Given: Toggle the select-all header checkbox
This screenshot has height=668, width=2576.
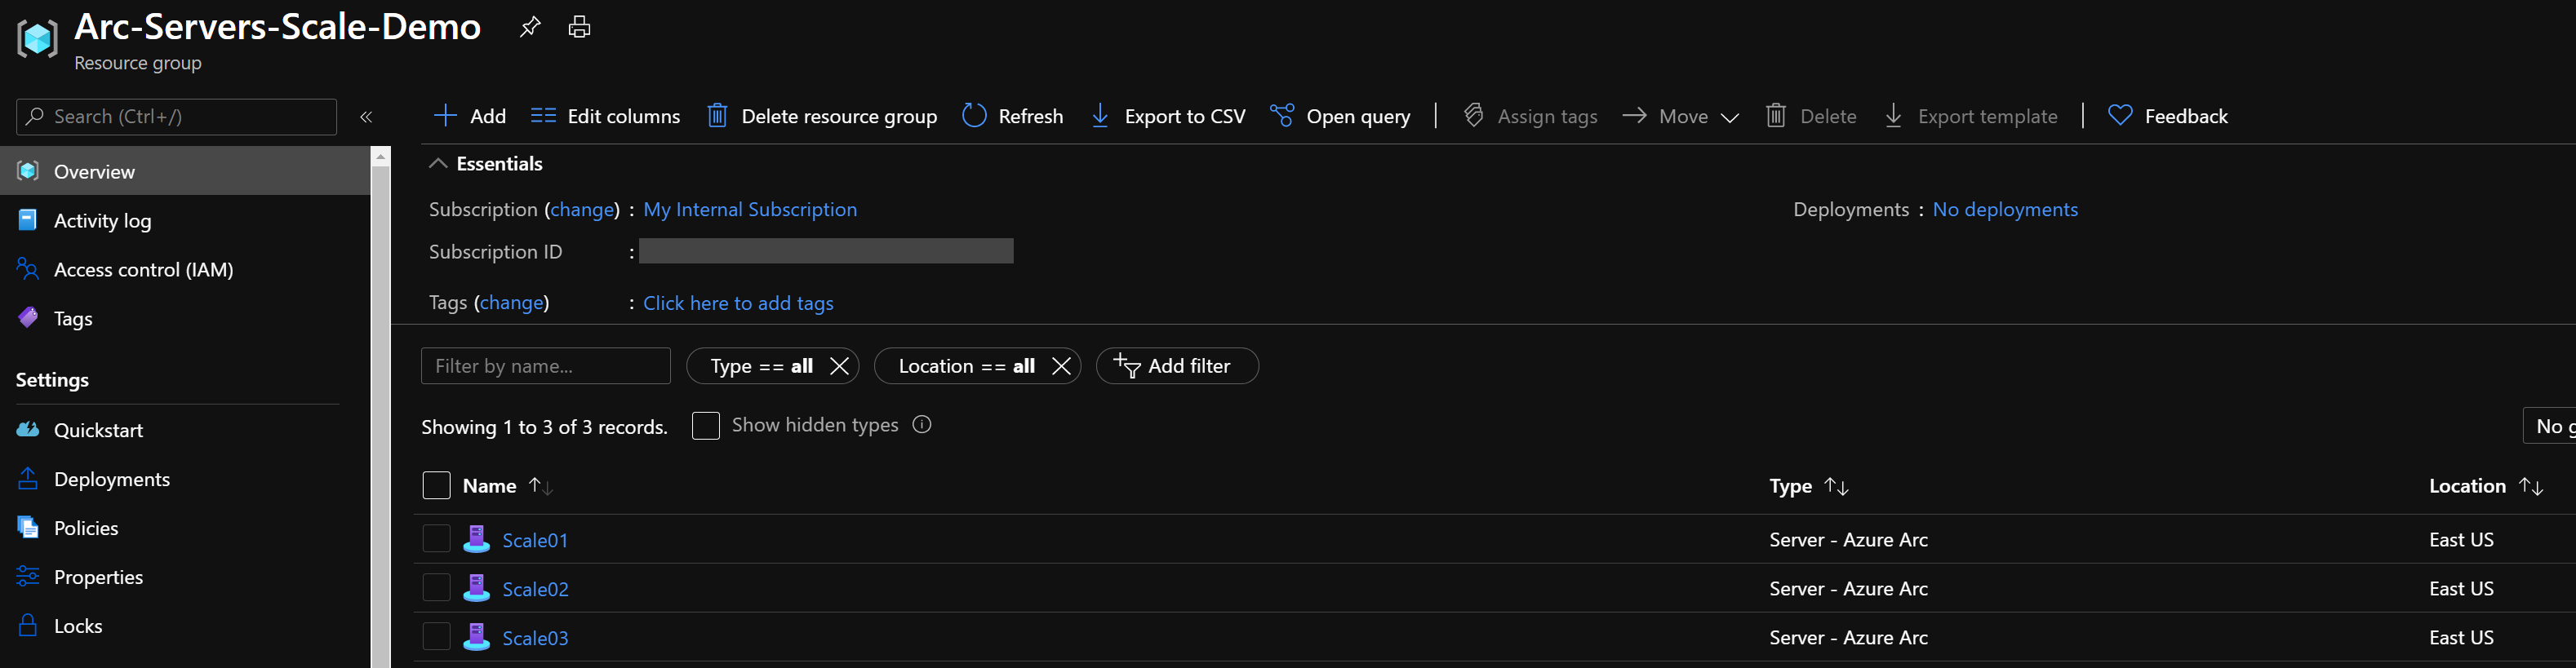Looking at the screenshot, I should (x=436, y=486).
